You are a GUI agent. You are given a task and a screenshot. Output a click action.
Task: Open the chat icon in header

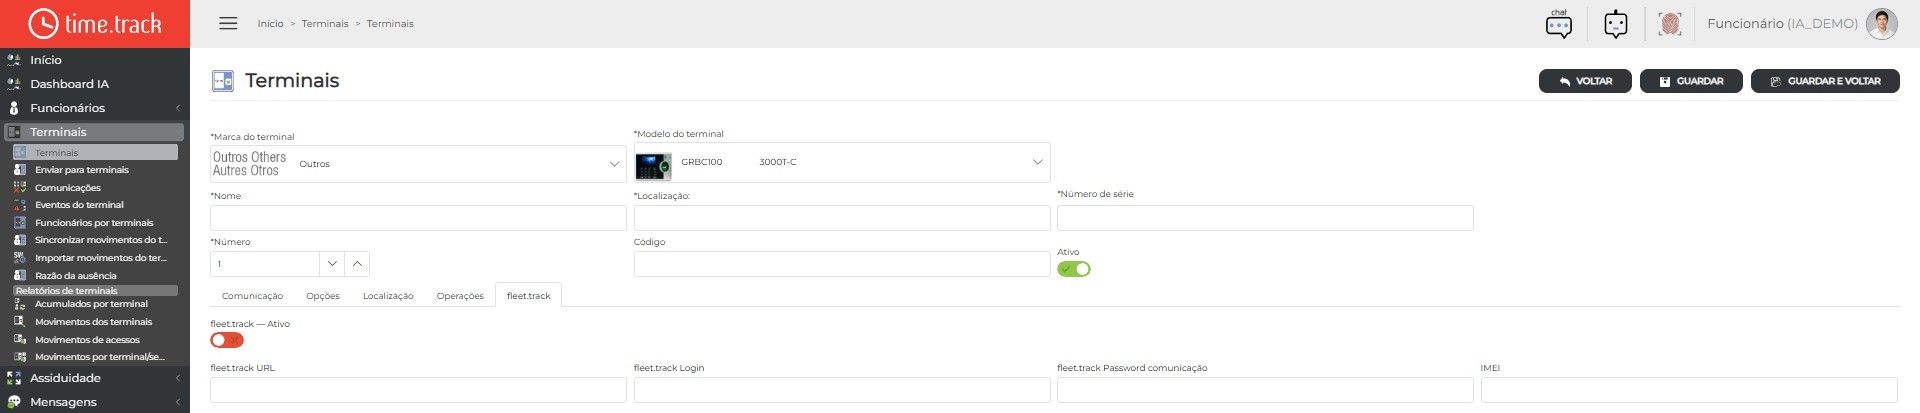point(1558,23)
